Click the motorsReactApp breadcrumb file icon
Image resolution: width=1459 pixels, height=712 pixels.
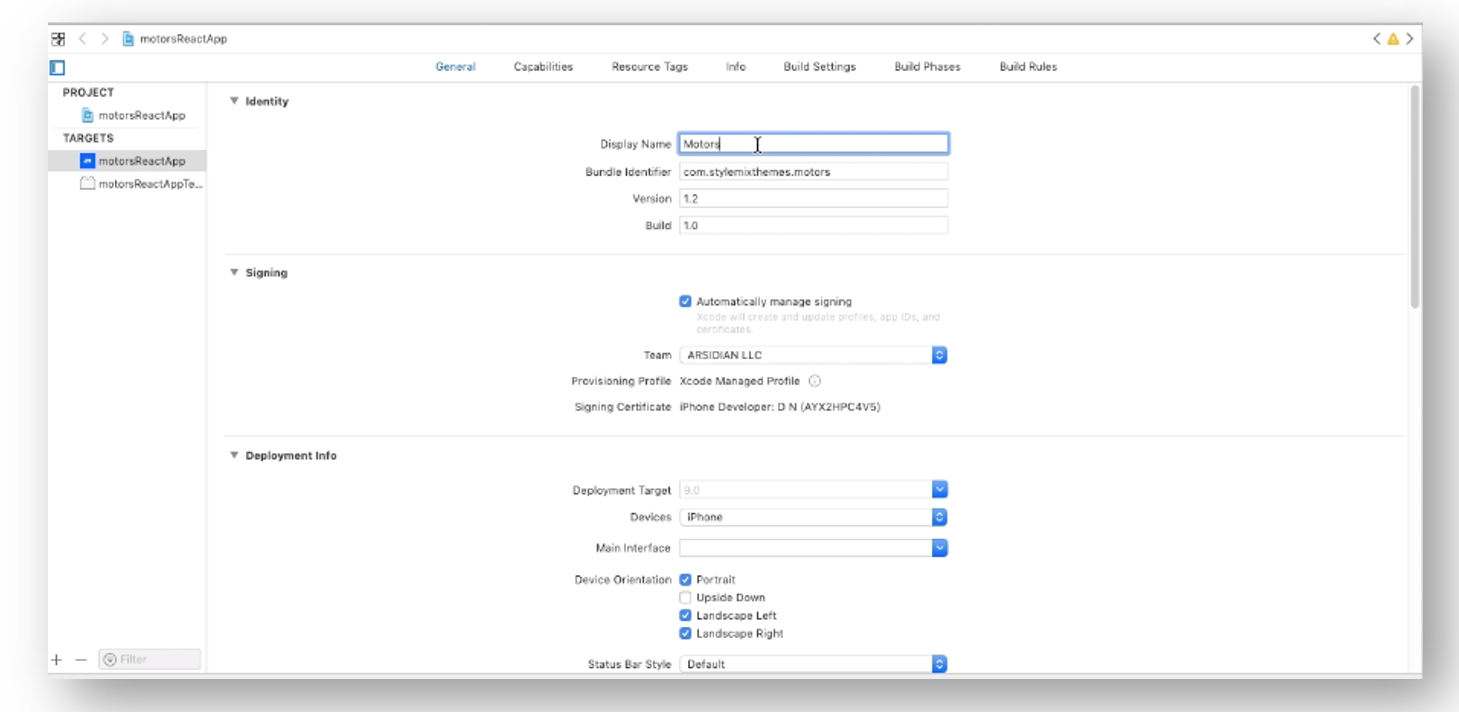coord(128,39)
